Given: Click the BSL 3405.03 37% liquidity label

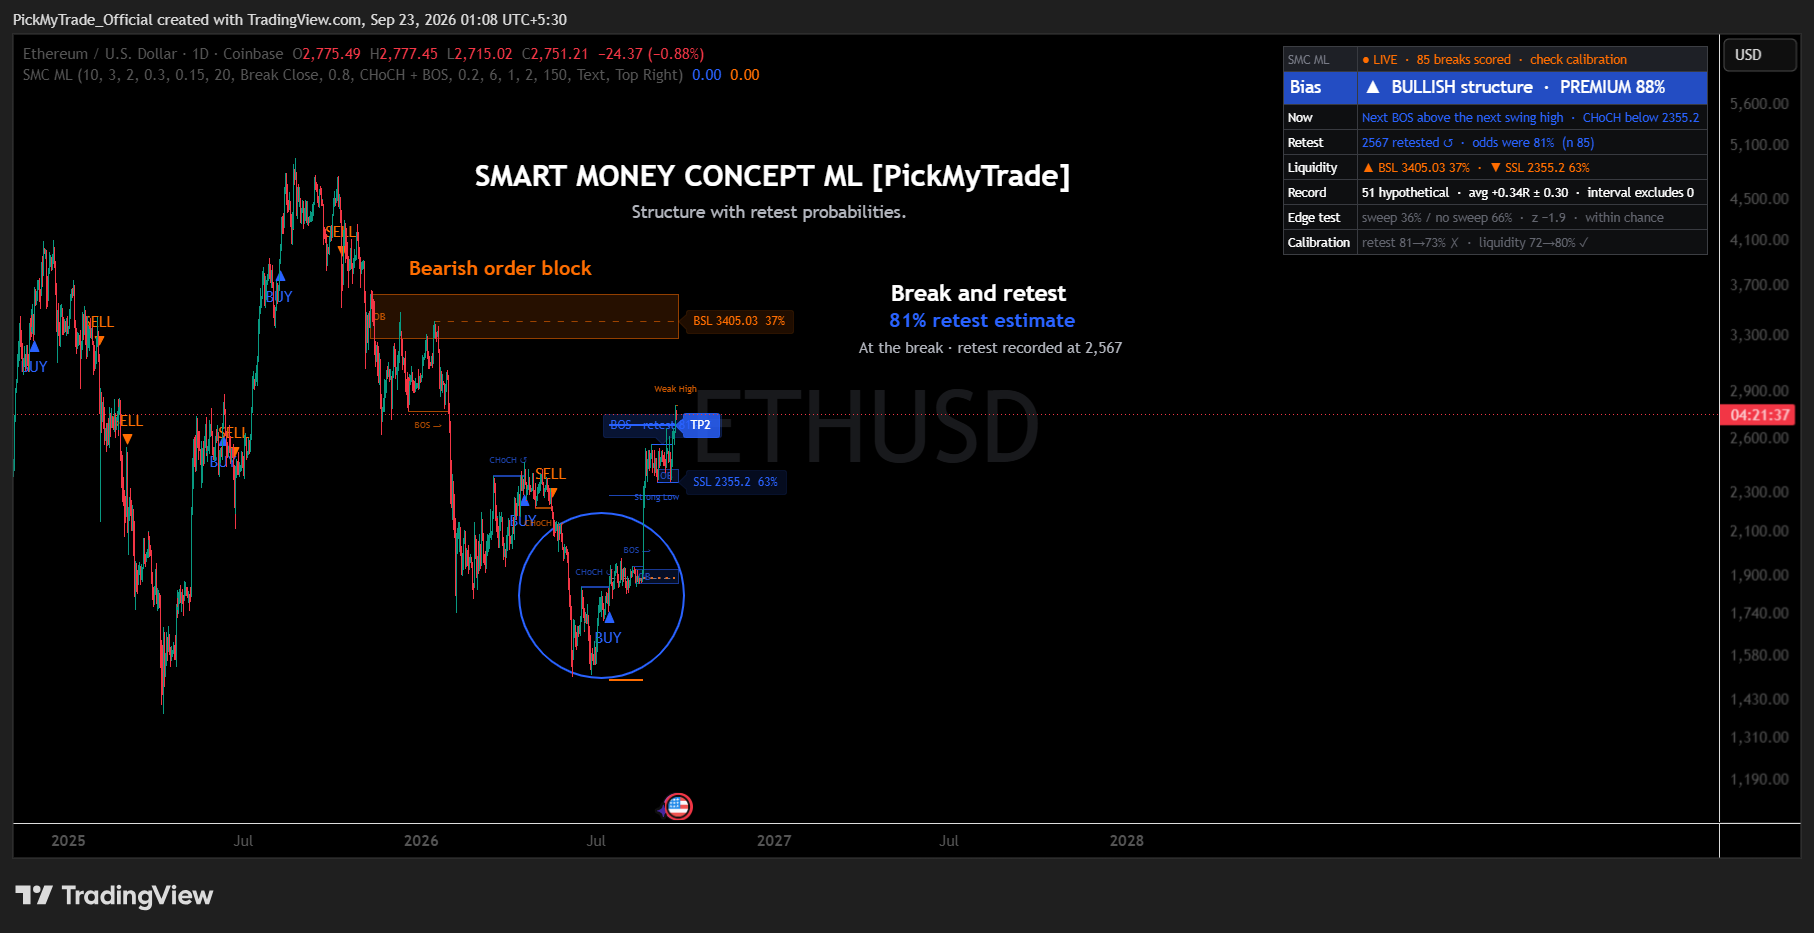Looking at the screenshot, I should 739,321.
